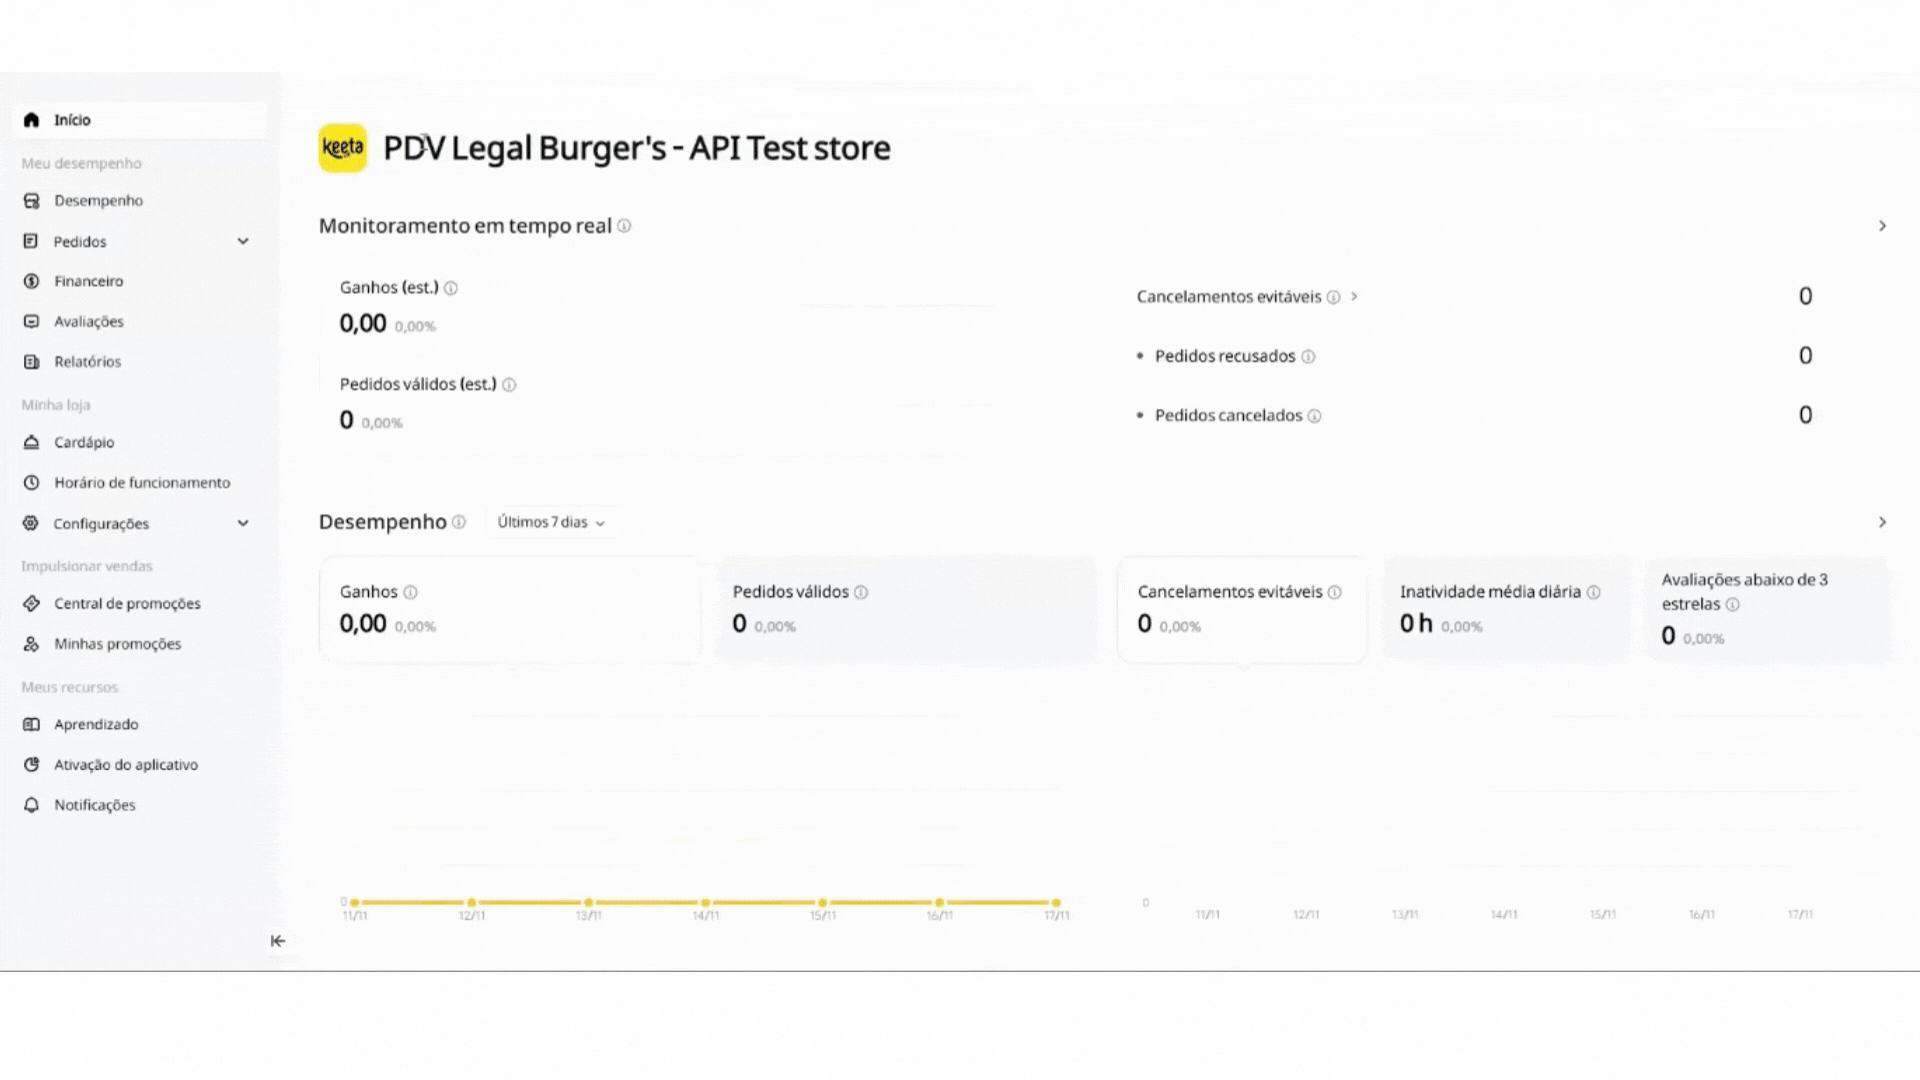Click the 17/11 data point on chart
This screenshot has width=1920, height=1080.
click(1056, 902)
